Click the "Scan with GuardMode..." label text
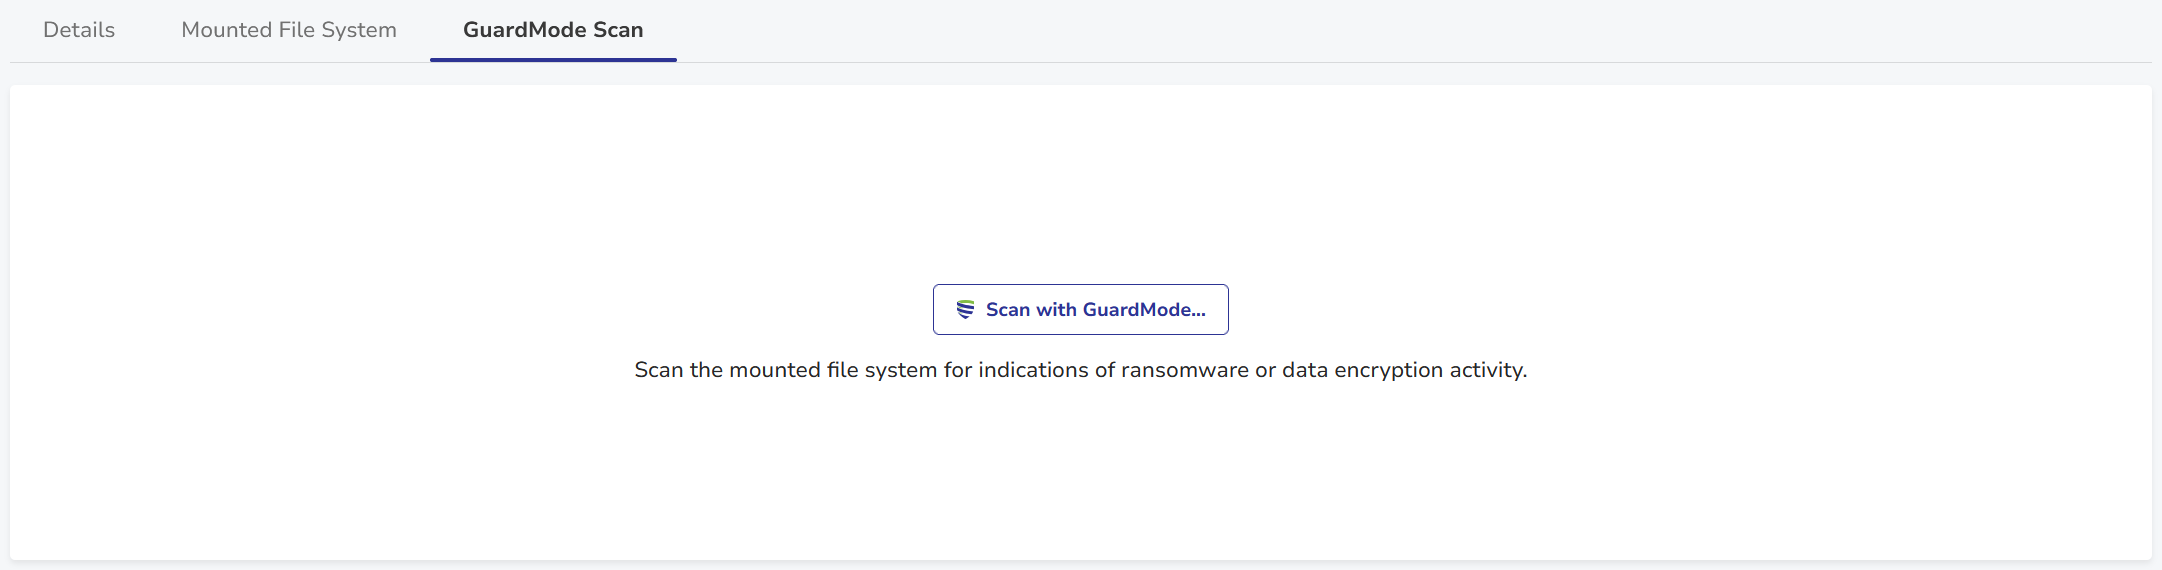 (x=1095, y=310)
